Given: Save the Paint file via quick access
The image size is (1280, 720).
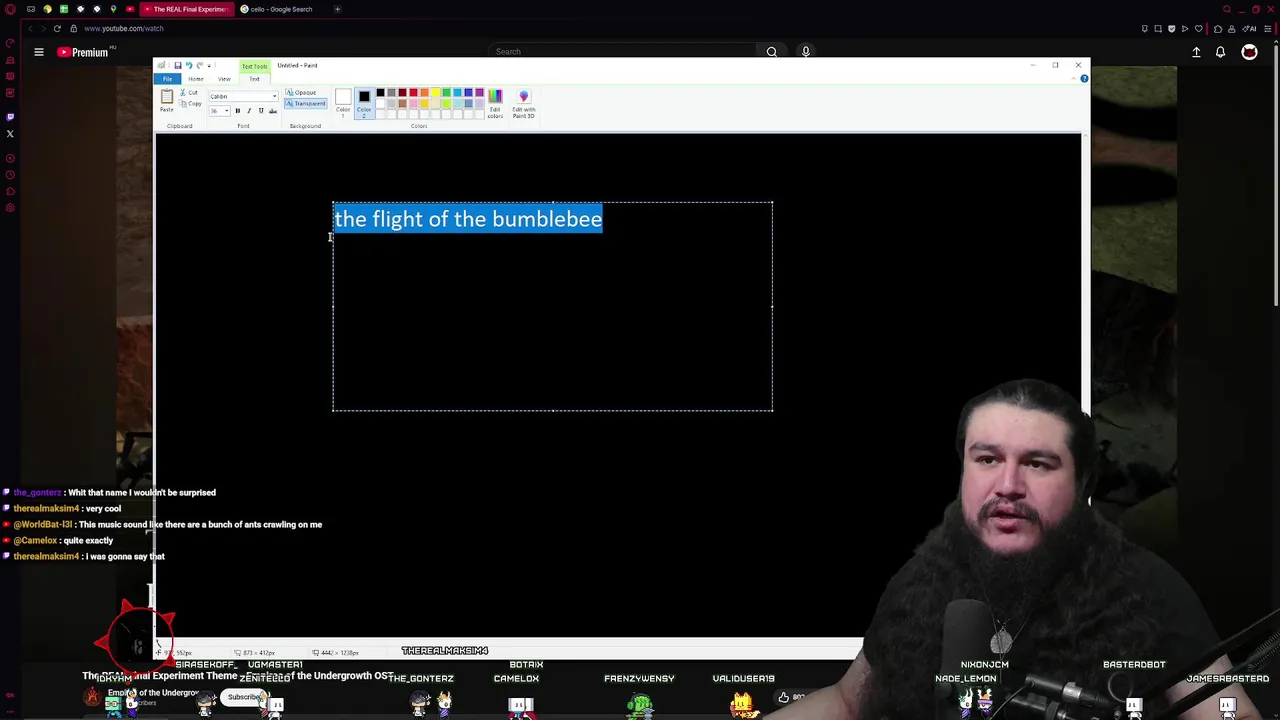Looking at the screenshot, I should pos(178,65).
